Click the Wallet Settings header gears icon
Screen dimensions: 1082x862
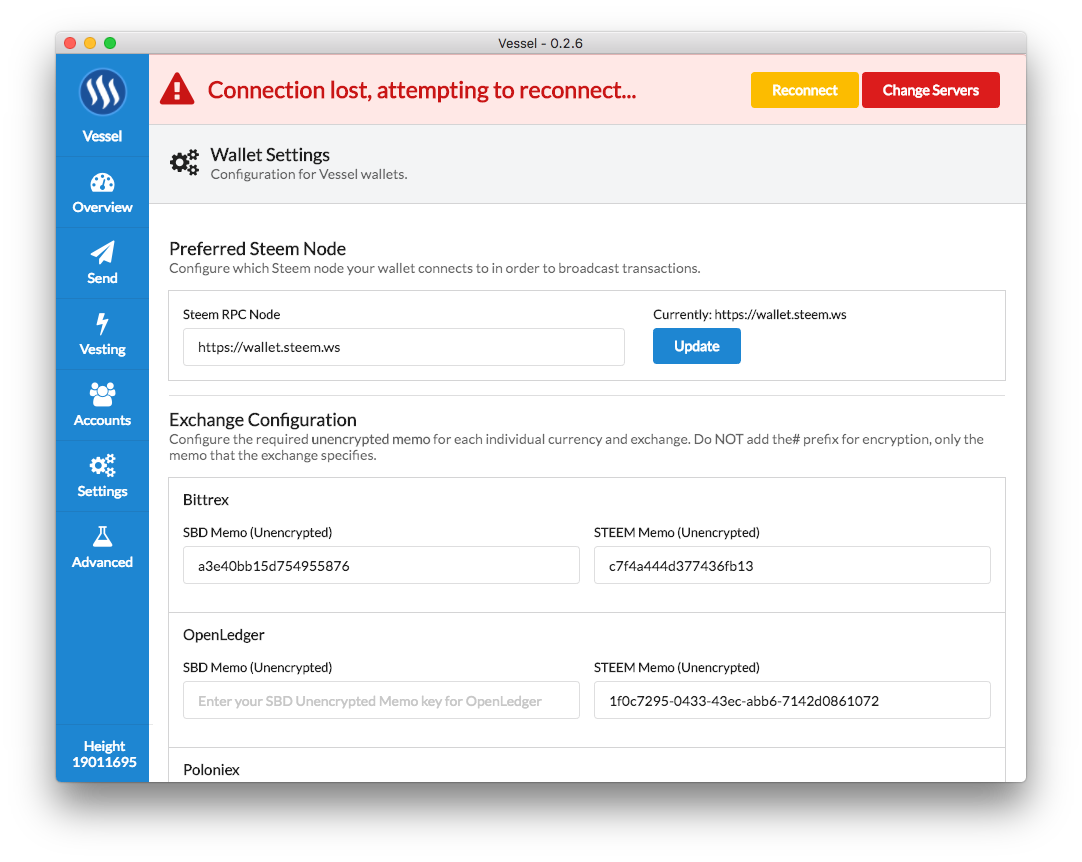pyautogui.click(x=184, y=163)
